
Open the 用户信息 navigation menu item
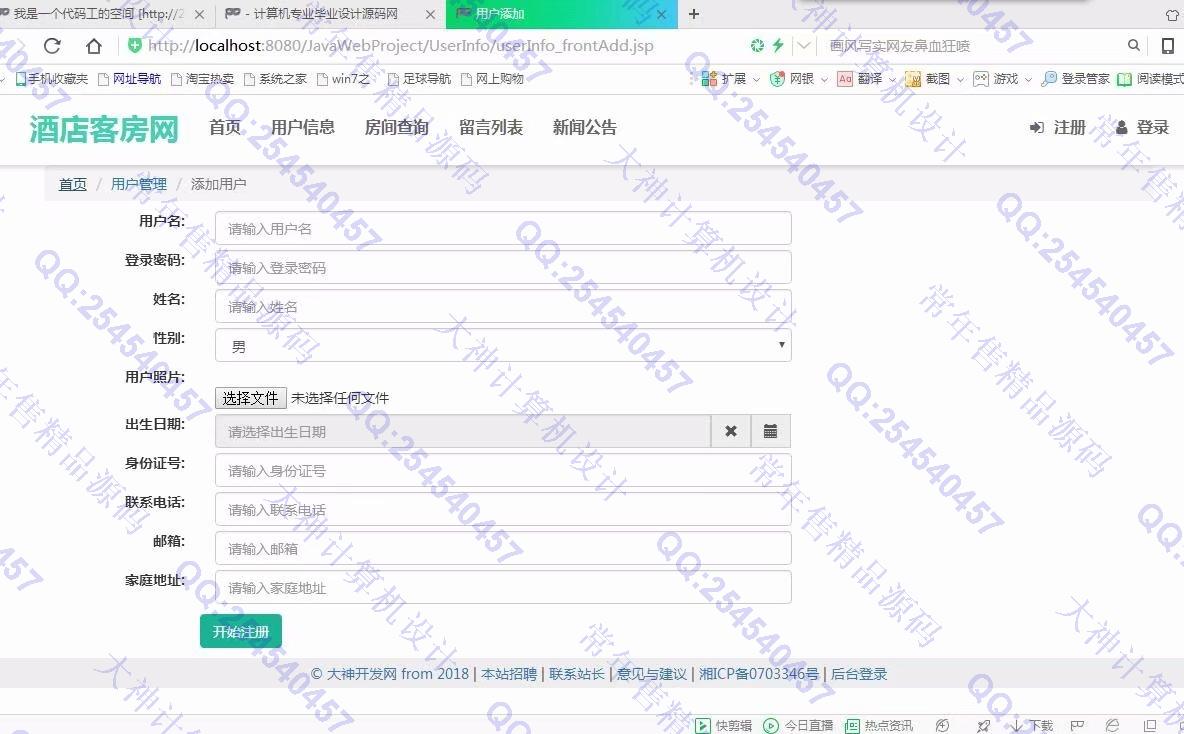pos(303,128)
